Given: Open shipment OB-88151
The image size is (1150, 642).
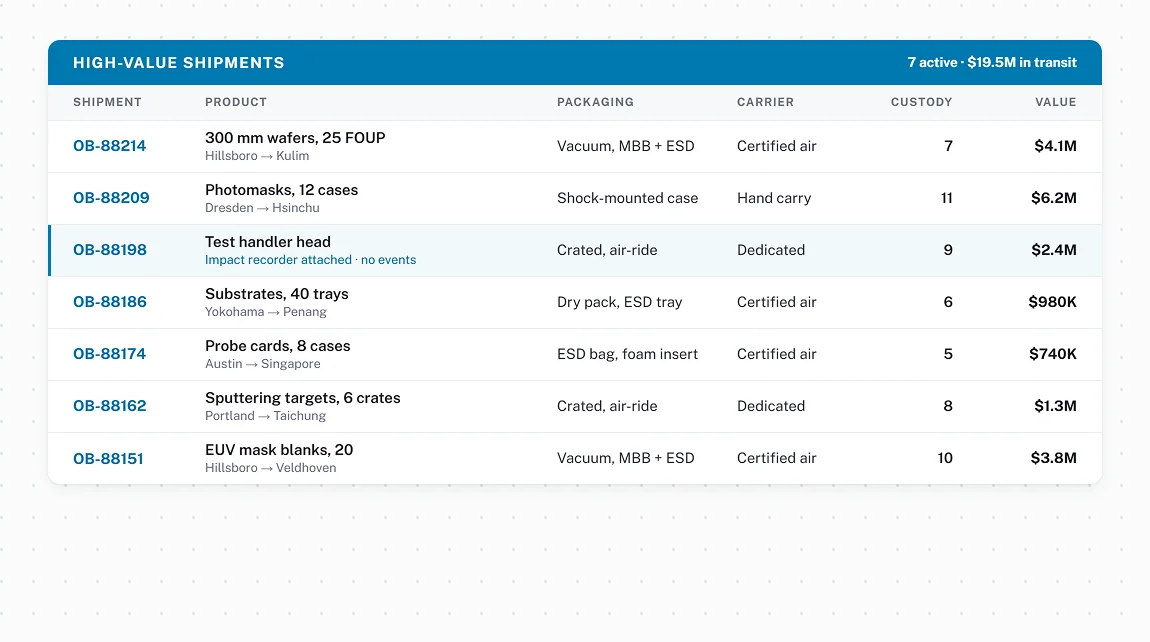Looking at the screenshot, I should tap(108, 459).
